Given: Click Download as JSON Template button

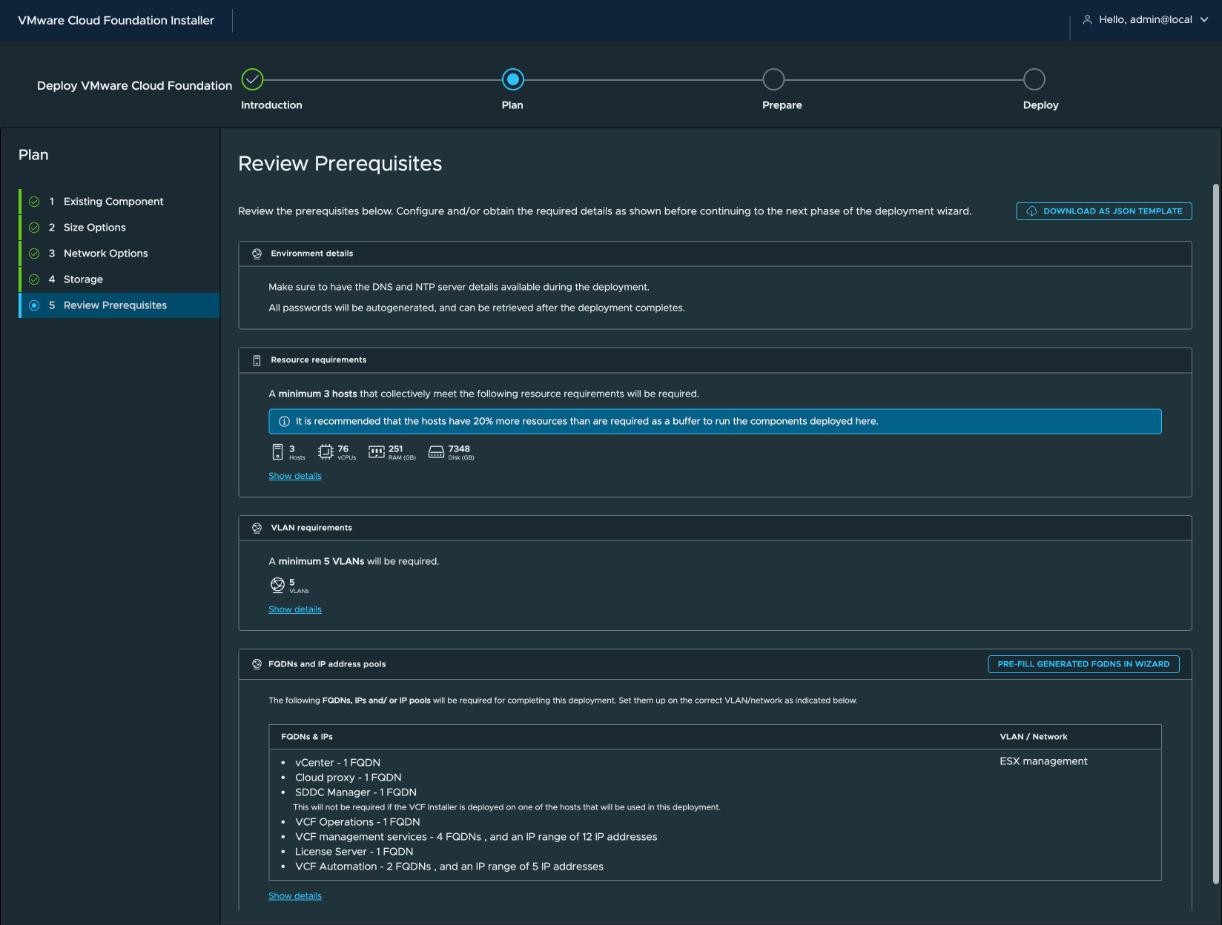Looking at the screenshot, I should click(1104, 211).
